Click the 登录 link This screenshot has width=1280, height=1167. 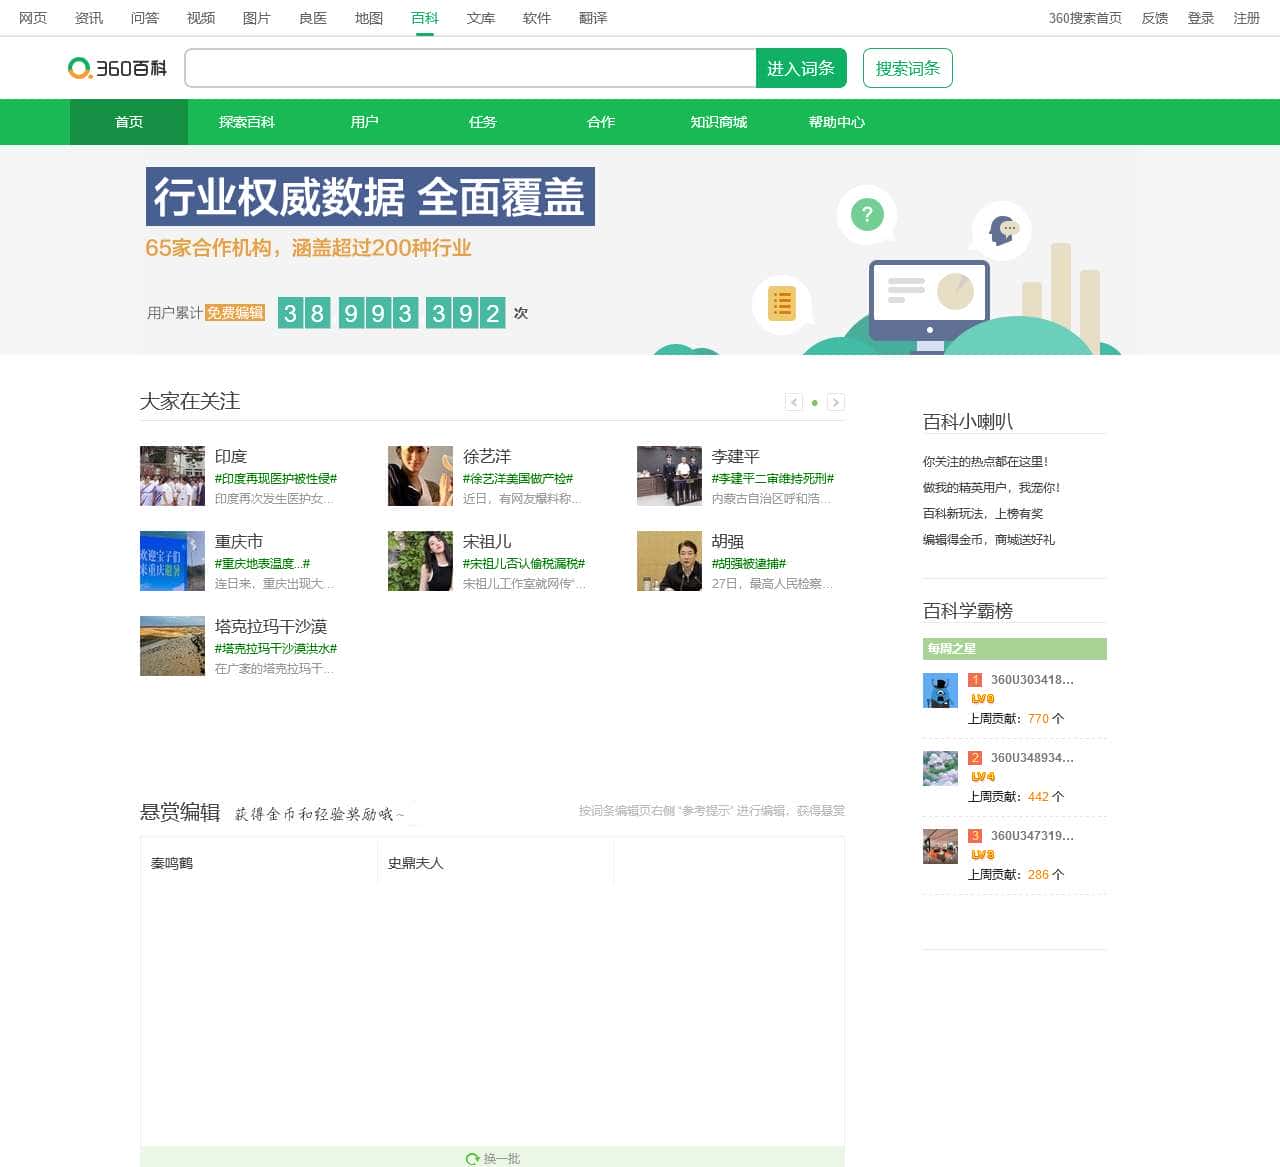(x=1201, y=18)
